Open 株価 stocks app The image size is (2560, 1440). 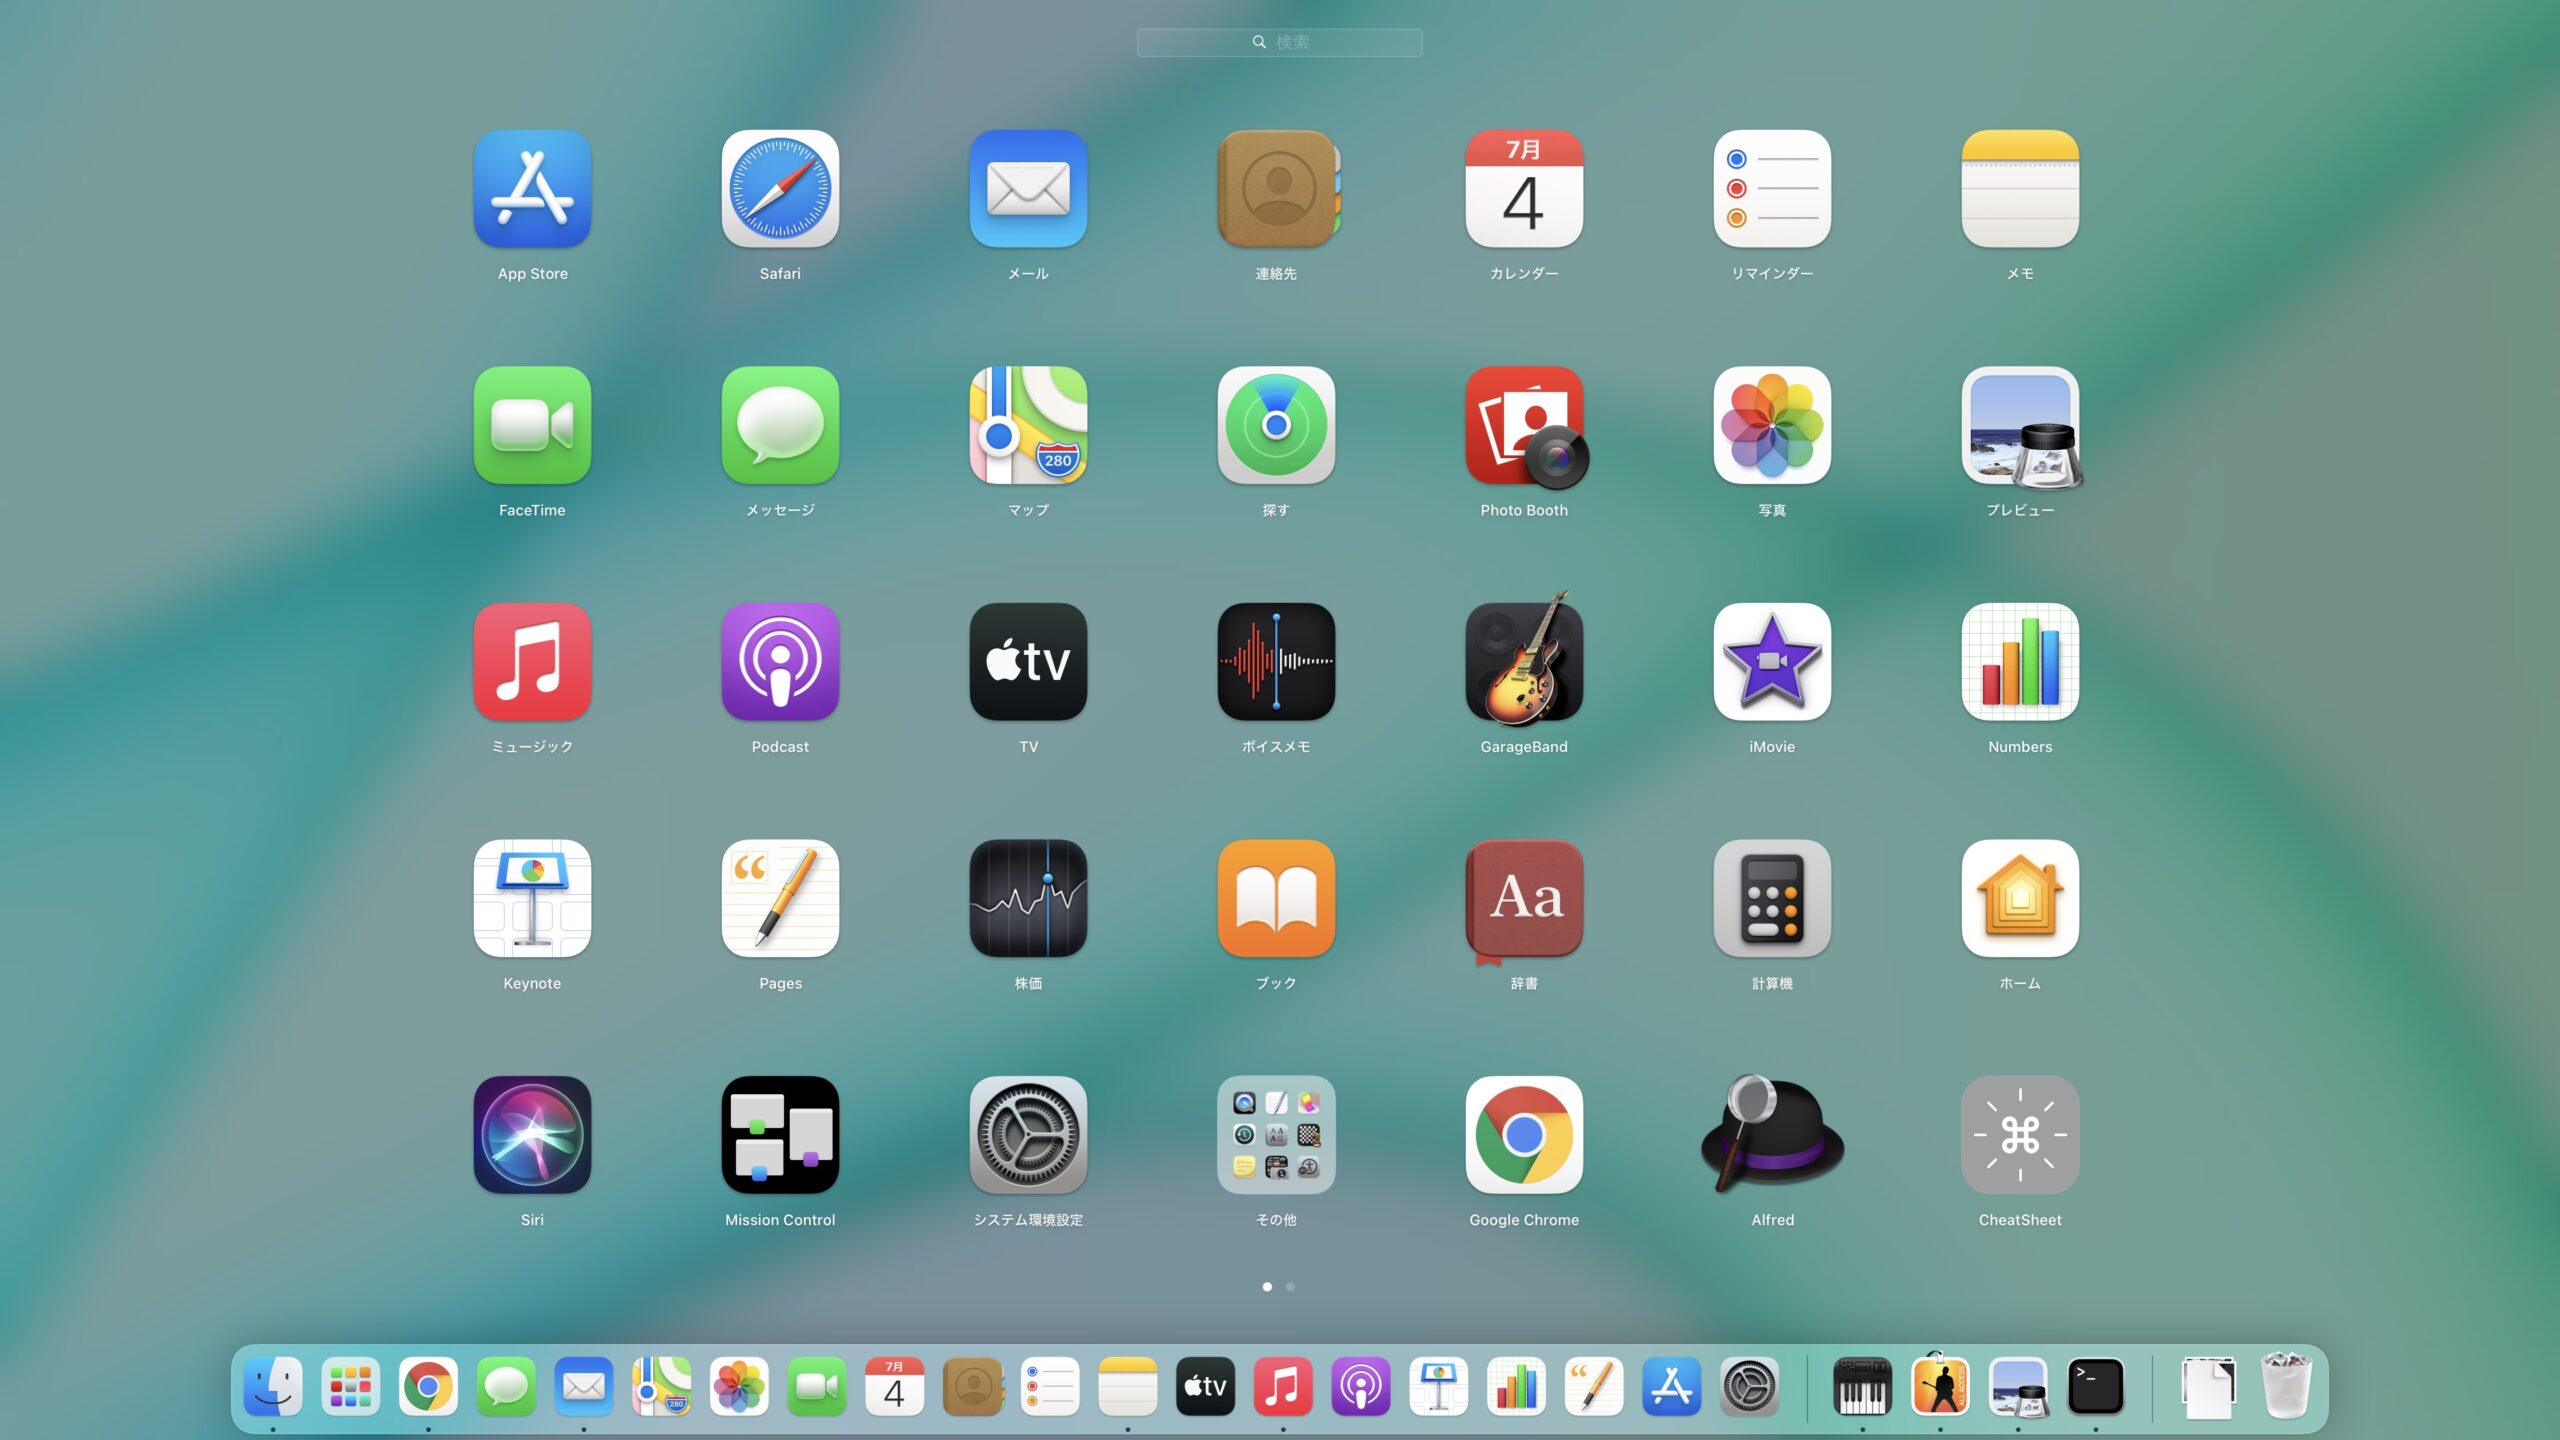1028,898
